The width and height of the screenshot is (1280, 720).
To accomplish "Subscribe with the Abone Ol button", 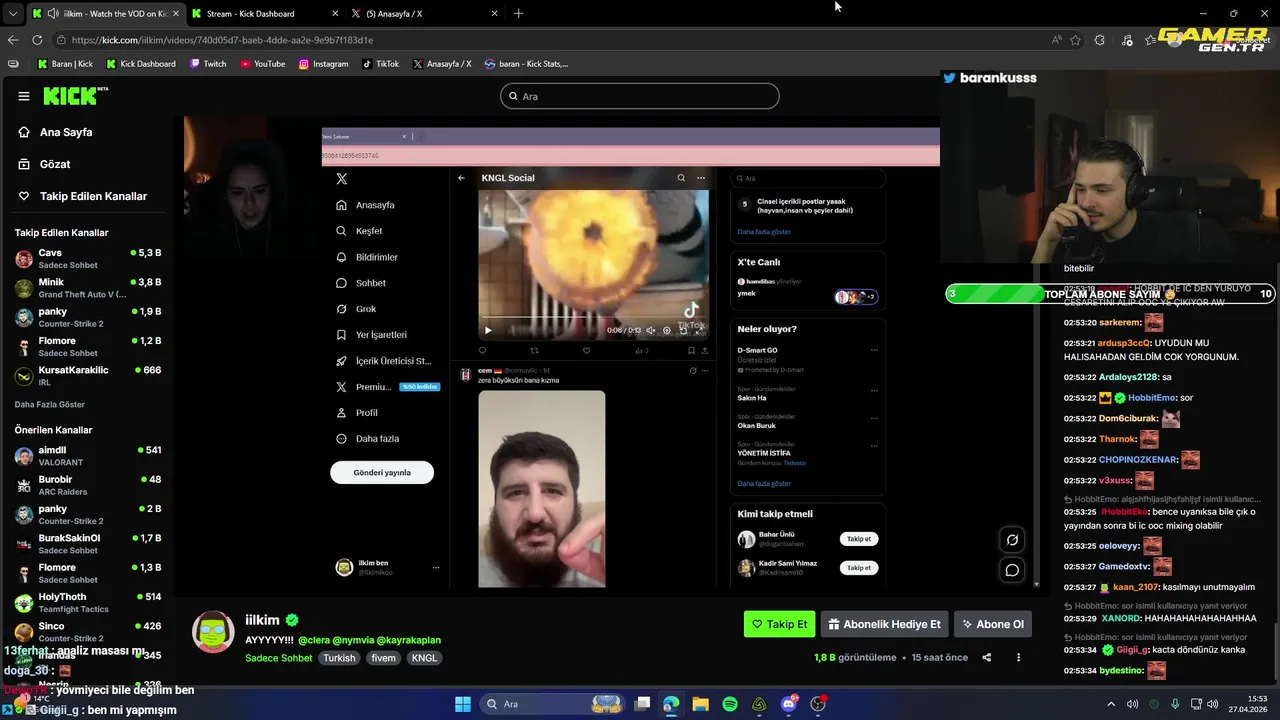I will coord(993,624).
